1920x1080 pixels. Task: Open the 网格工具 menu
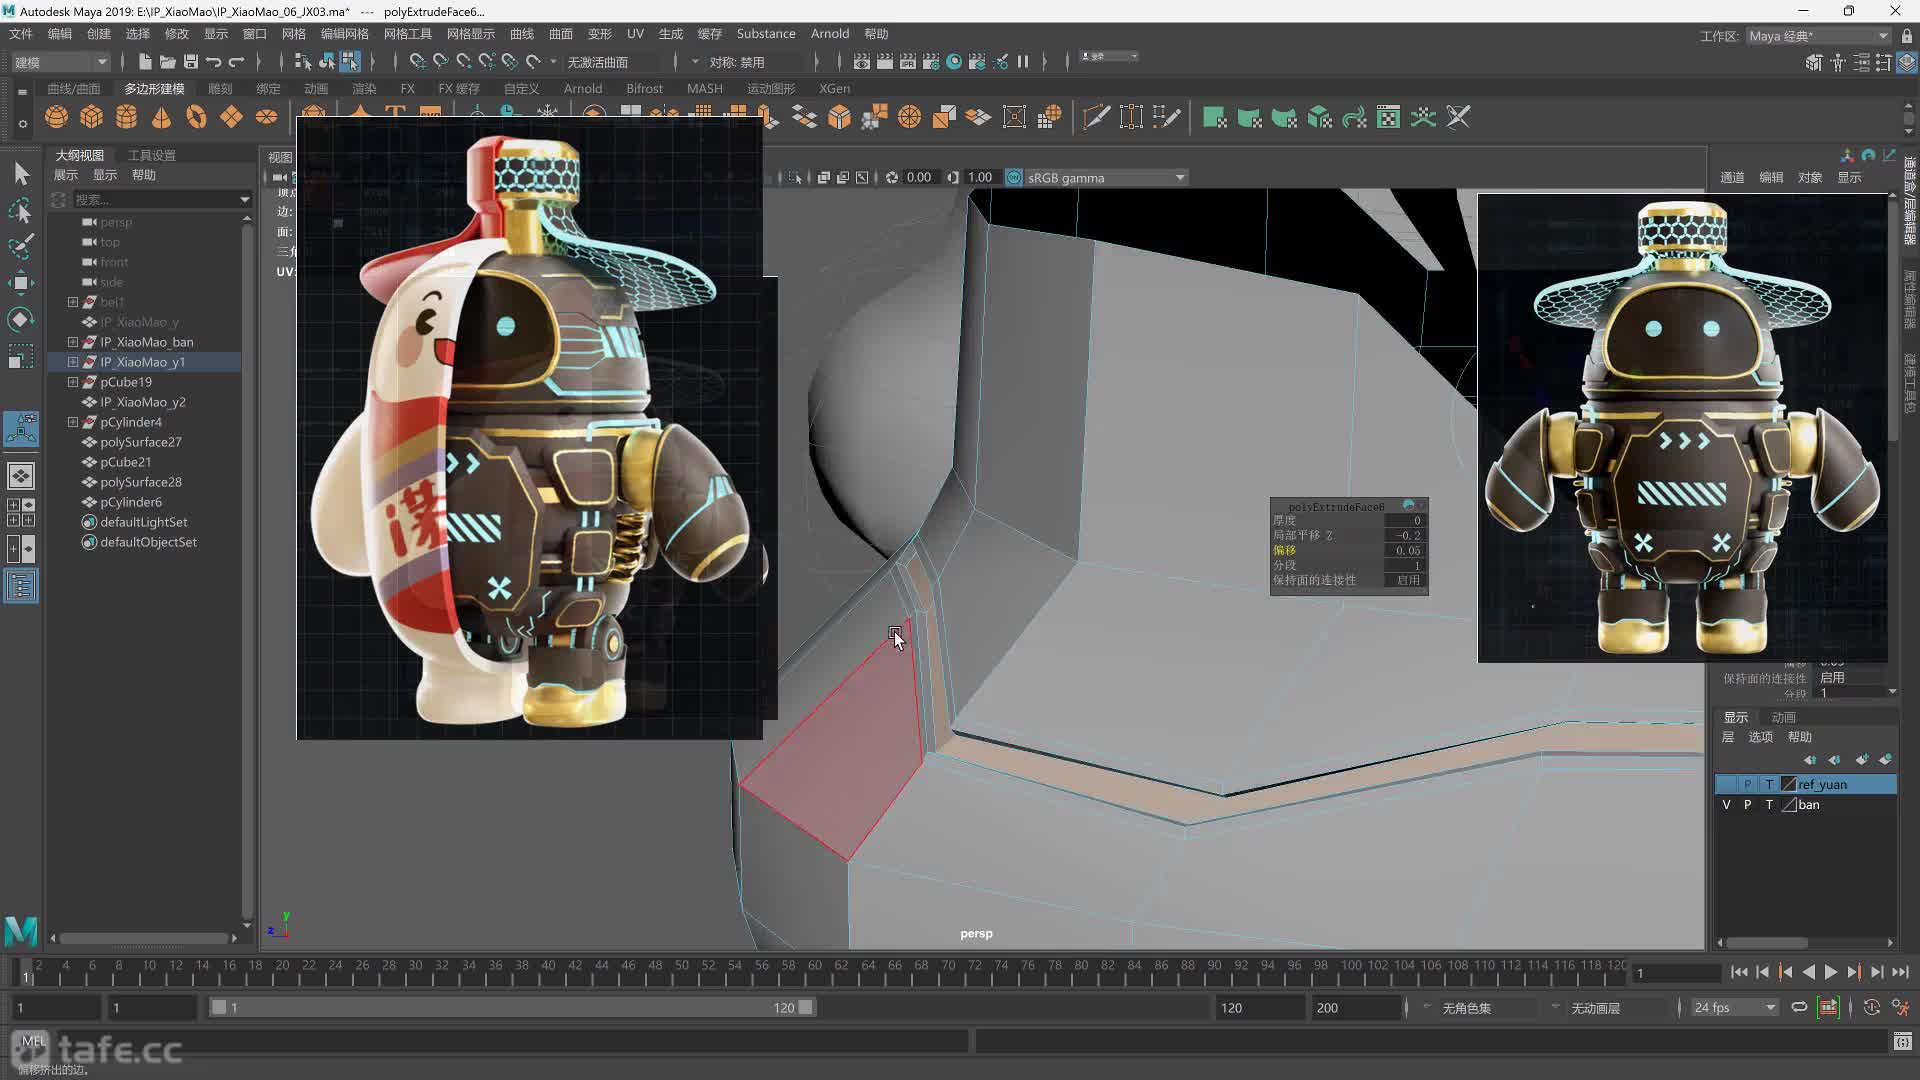click(408, 34)
